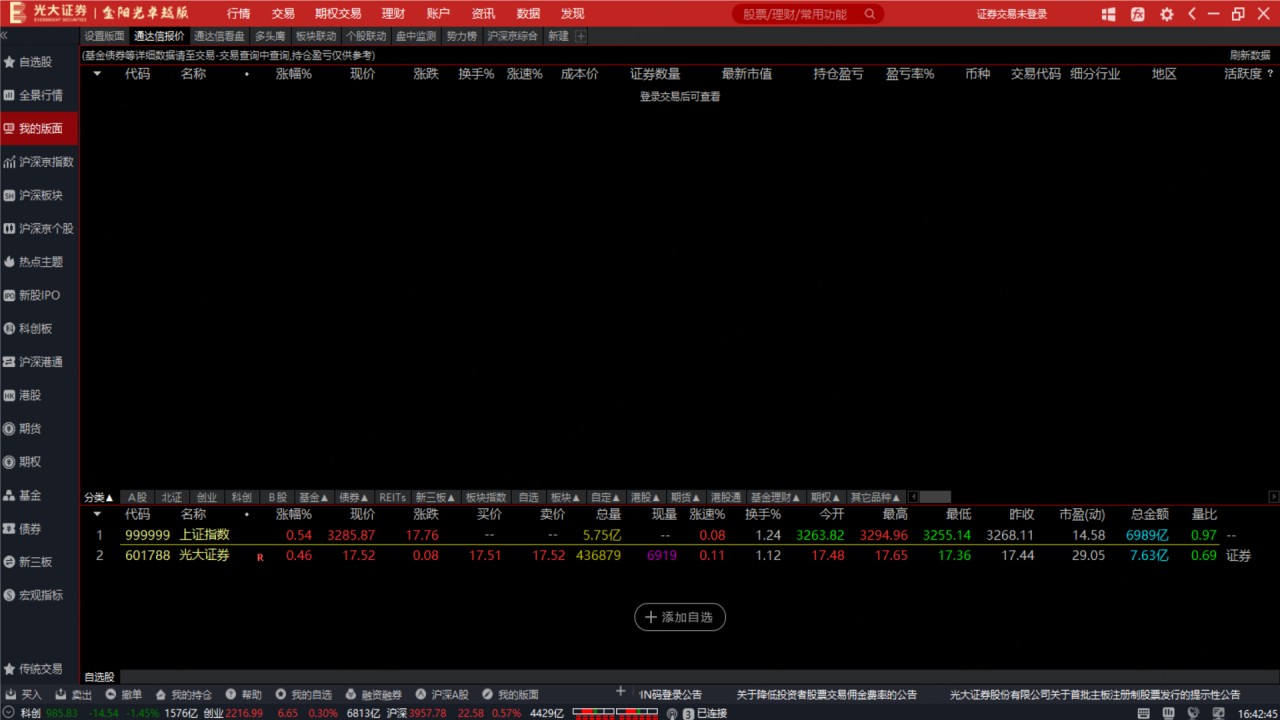Click the search magnifier icon
The width and height of the screenshot is (1280, 720).
[870, 14]
